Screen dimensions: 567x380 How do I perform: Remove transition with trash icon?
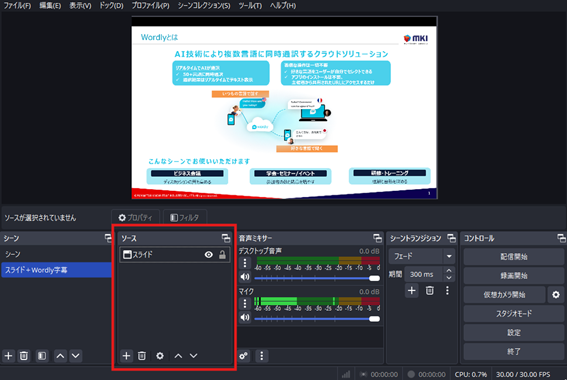coord(430,290)
